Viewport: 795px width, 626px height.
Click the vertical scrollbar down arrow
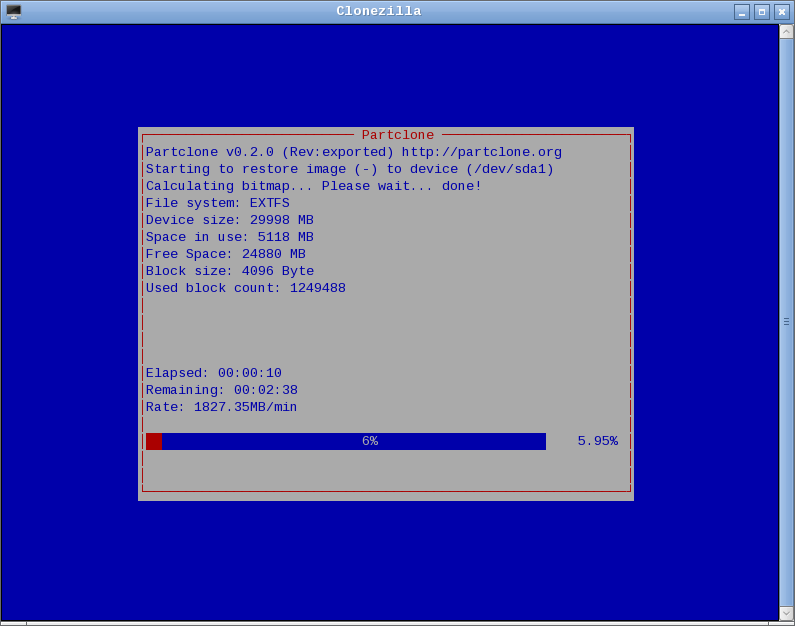point(786,613)
